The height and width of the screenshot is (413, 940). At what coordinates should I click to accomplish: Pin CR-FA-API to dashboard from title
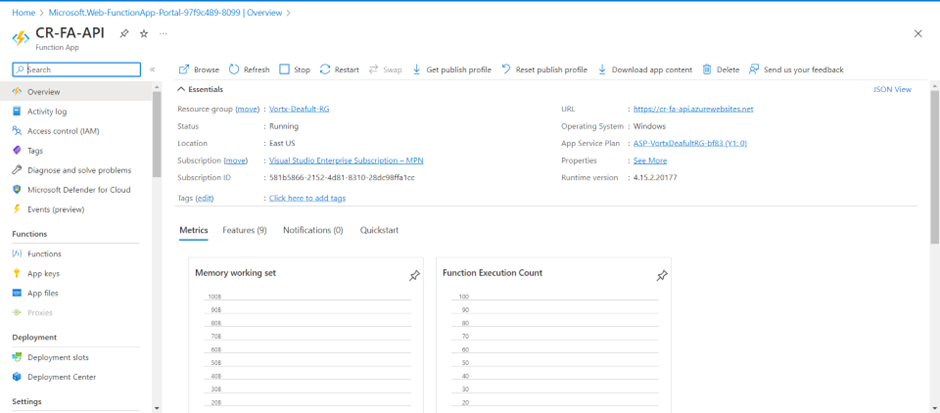tap(124, 34)
